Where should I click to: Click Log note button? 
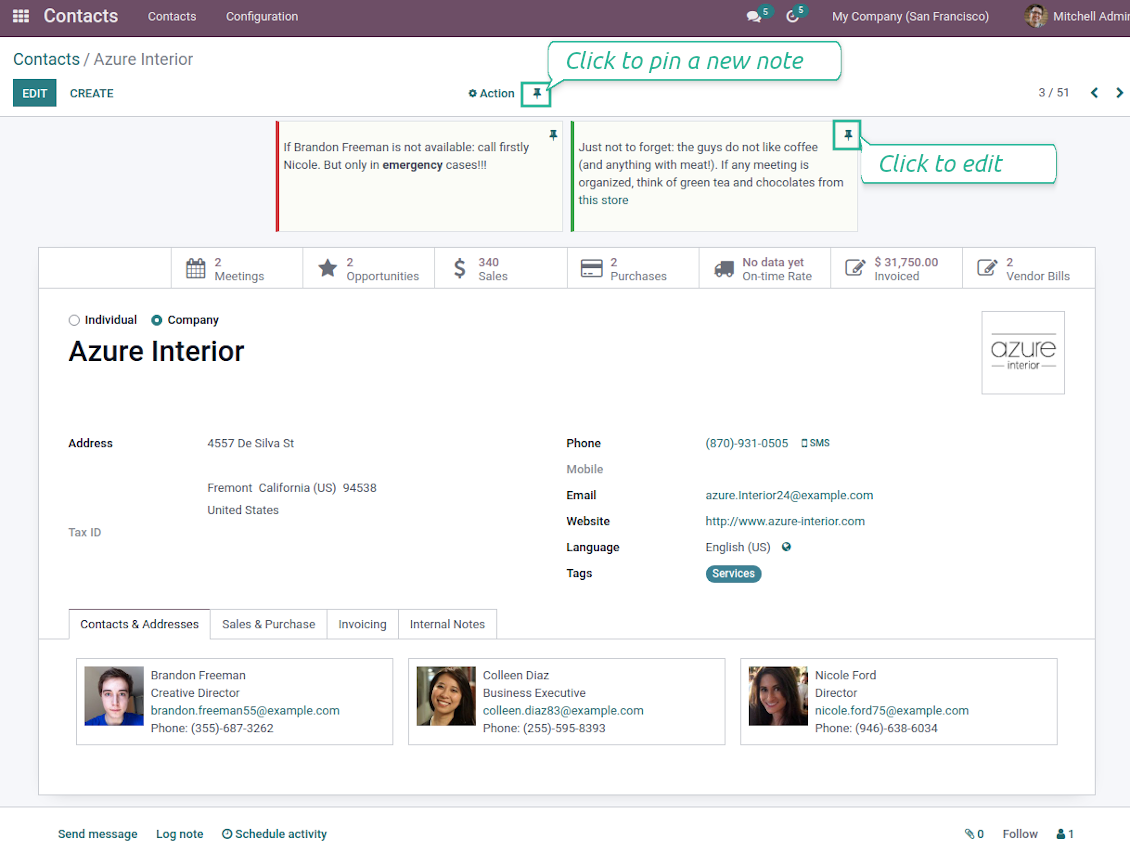click(179, 834)
